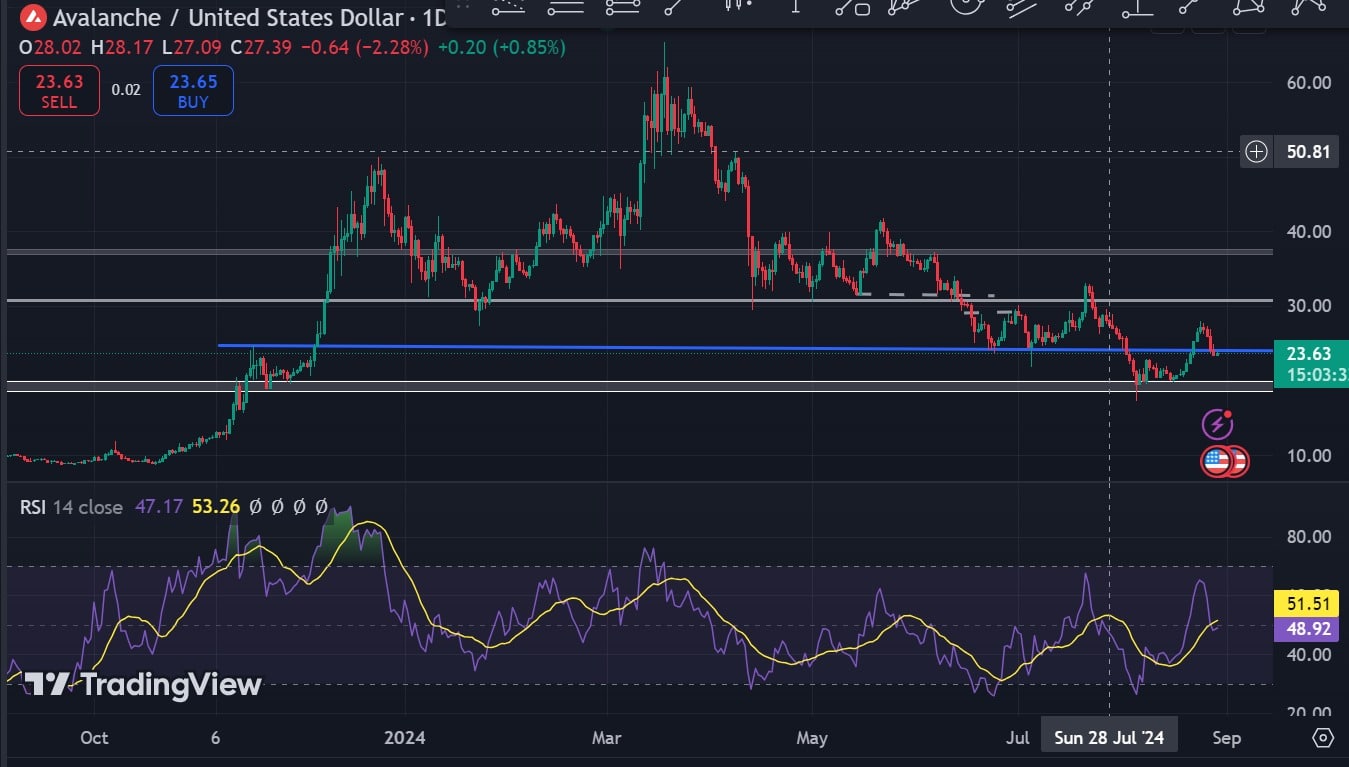1349x767 pixels.
Task: Click the May label on time axis
Action: click(811, 738)
